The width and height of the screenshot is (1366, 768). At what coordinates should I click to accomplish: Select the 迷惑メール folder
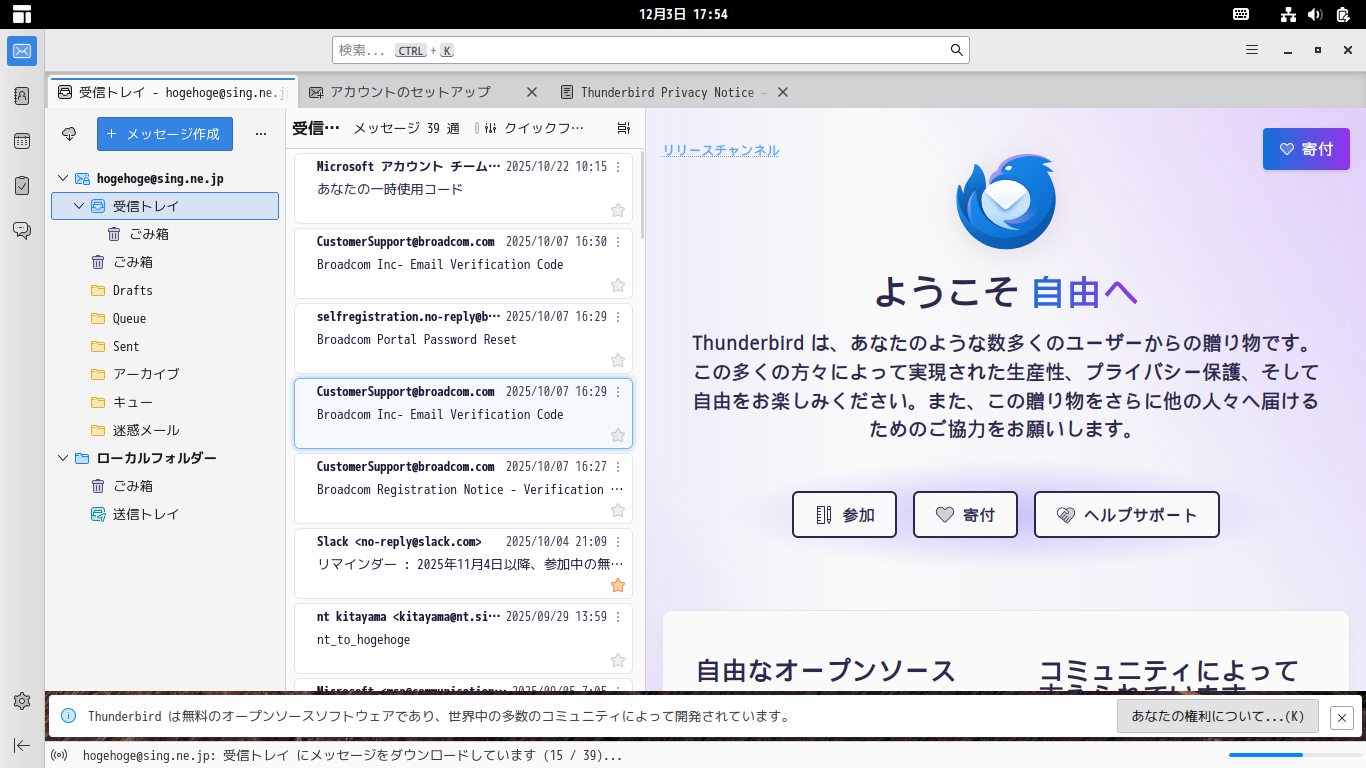165,430
